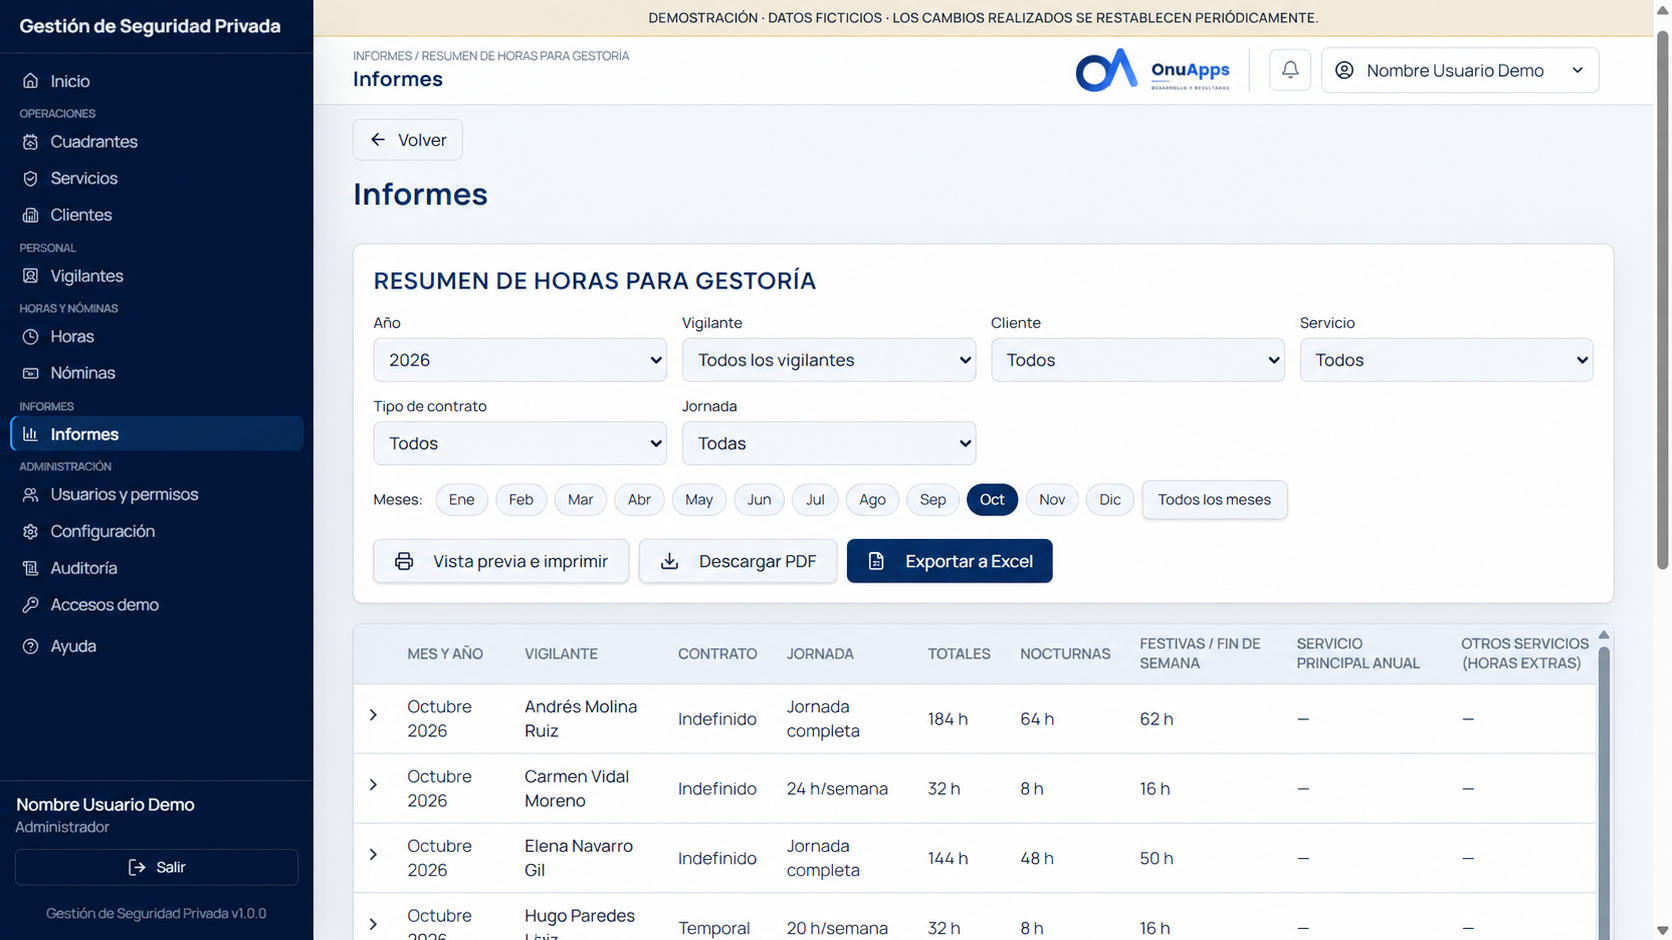Viewport: 1672px width, 940px height.
Task: Toggle the Jun month chip
Action: click(x=759, y=500)
